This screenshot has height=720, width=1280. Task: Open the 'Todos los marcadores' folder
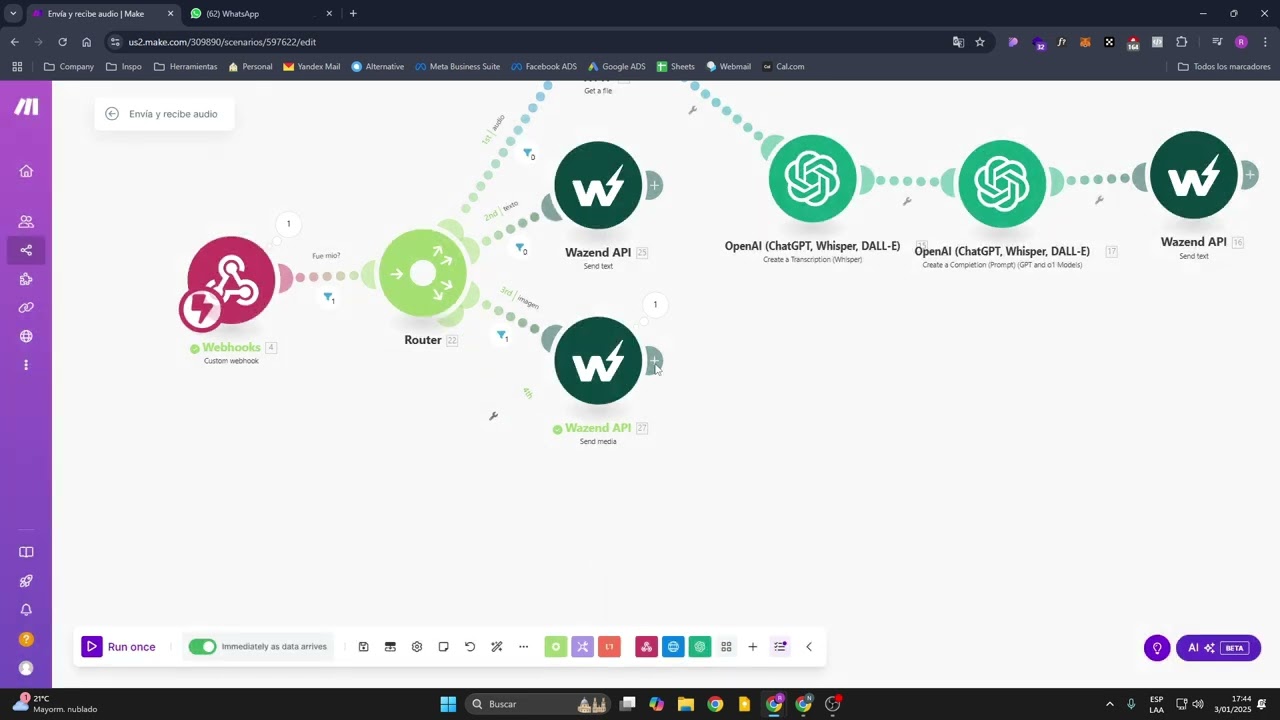tap(1224, 67)
